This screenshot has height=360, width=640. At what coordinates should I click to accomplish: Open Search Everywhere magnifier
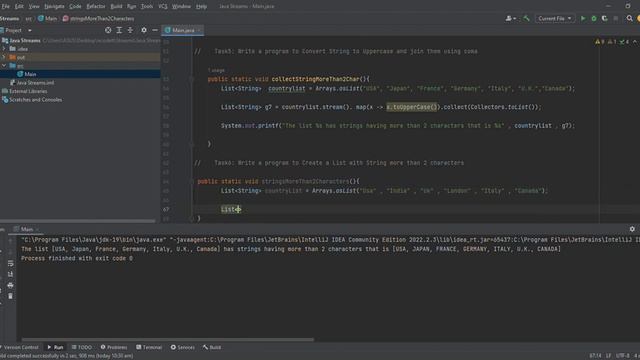tap(629, 18)
